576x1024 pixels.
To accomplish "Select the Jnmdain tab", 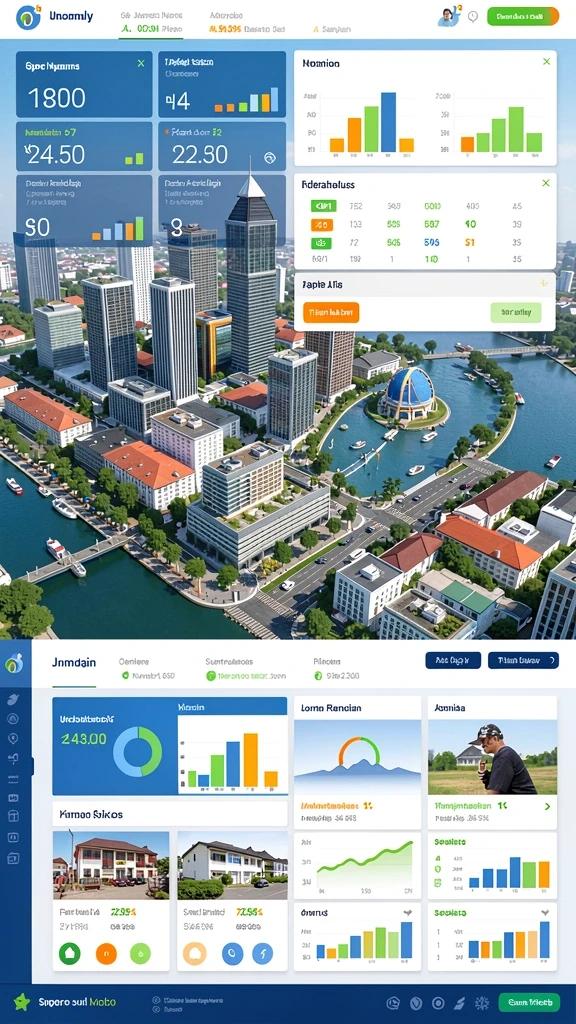I will 74,662.
